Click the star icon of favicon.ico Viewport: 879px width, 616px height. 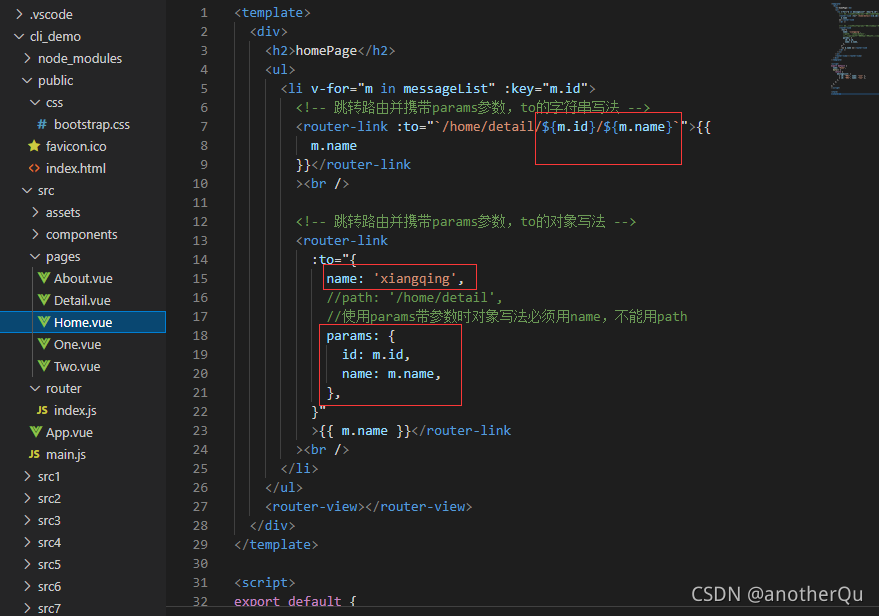34,146
